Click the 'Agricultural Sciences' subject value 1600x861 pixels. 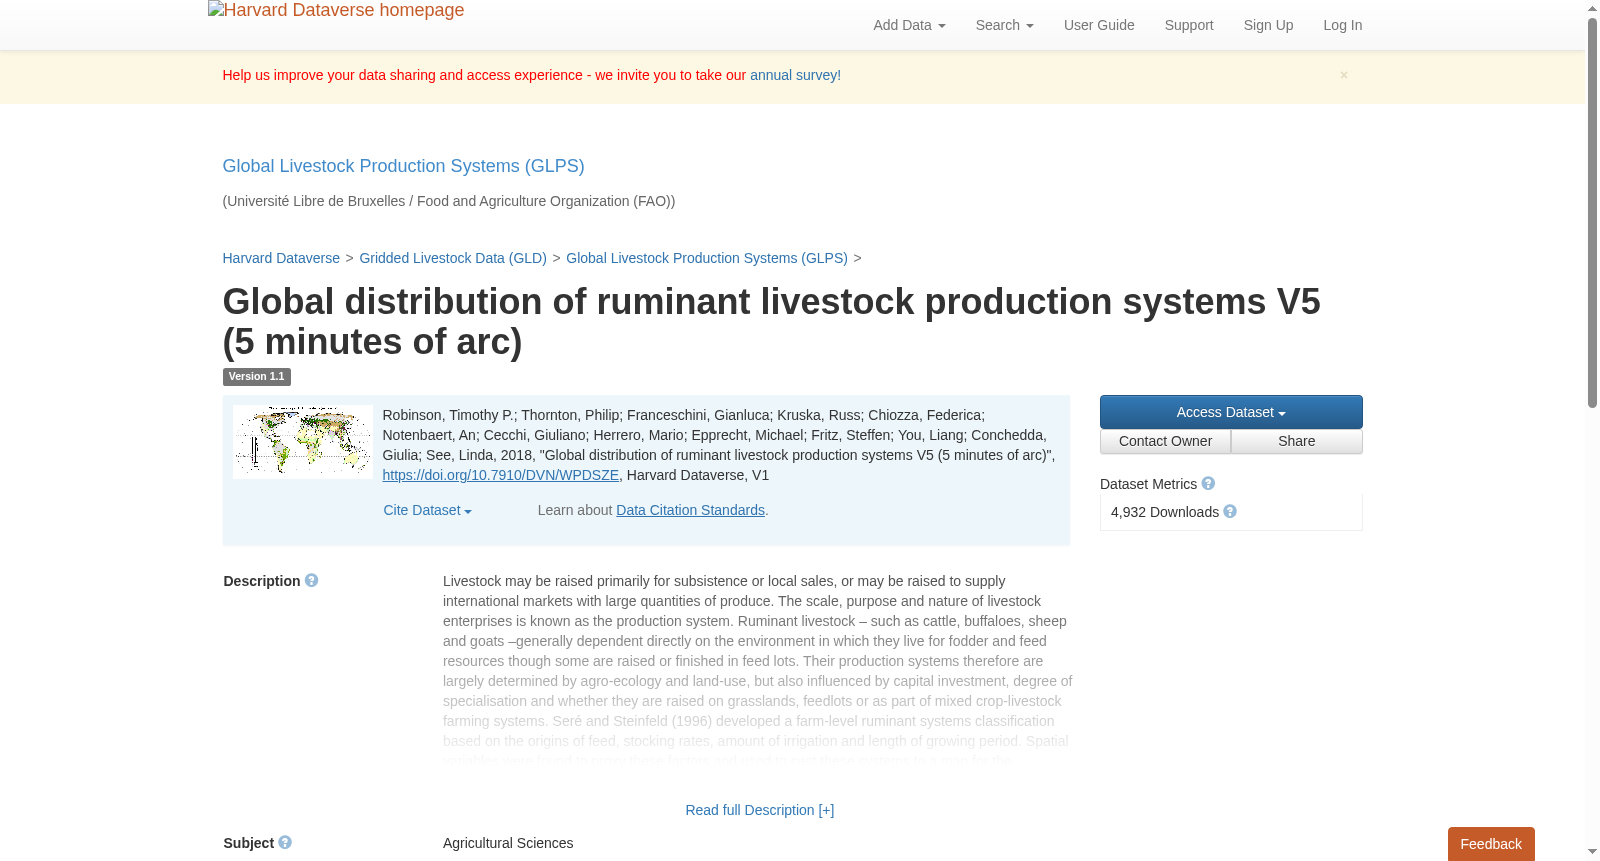coord(508,843)
